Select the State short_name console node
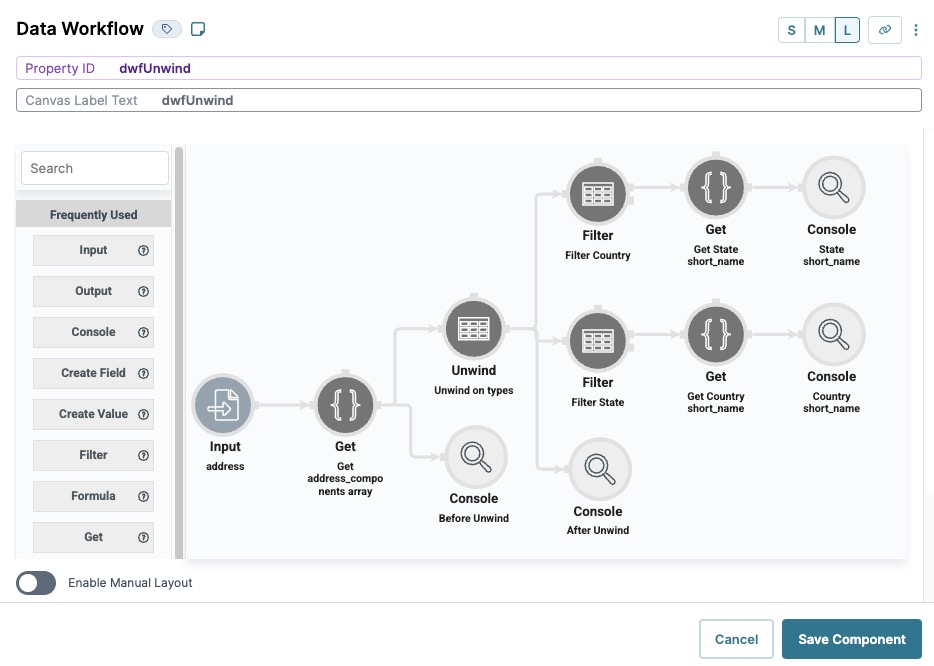Screen dimensions: 934x666 coord(833,188)
